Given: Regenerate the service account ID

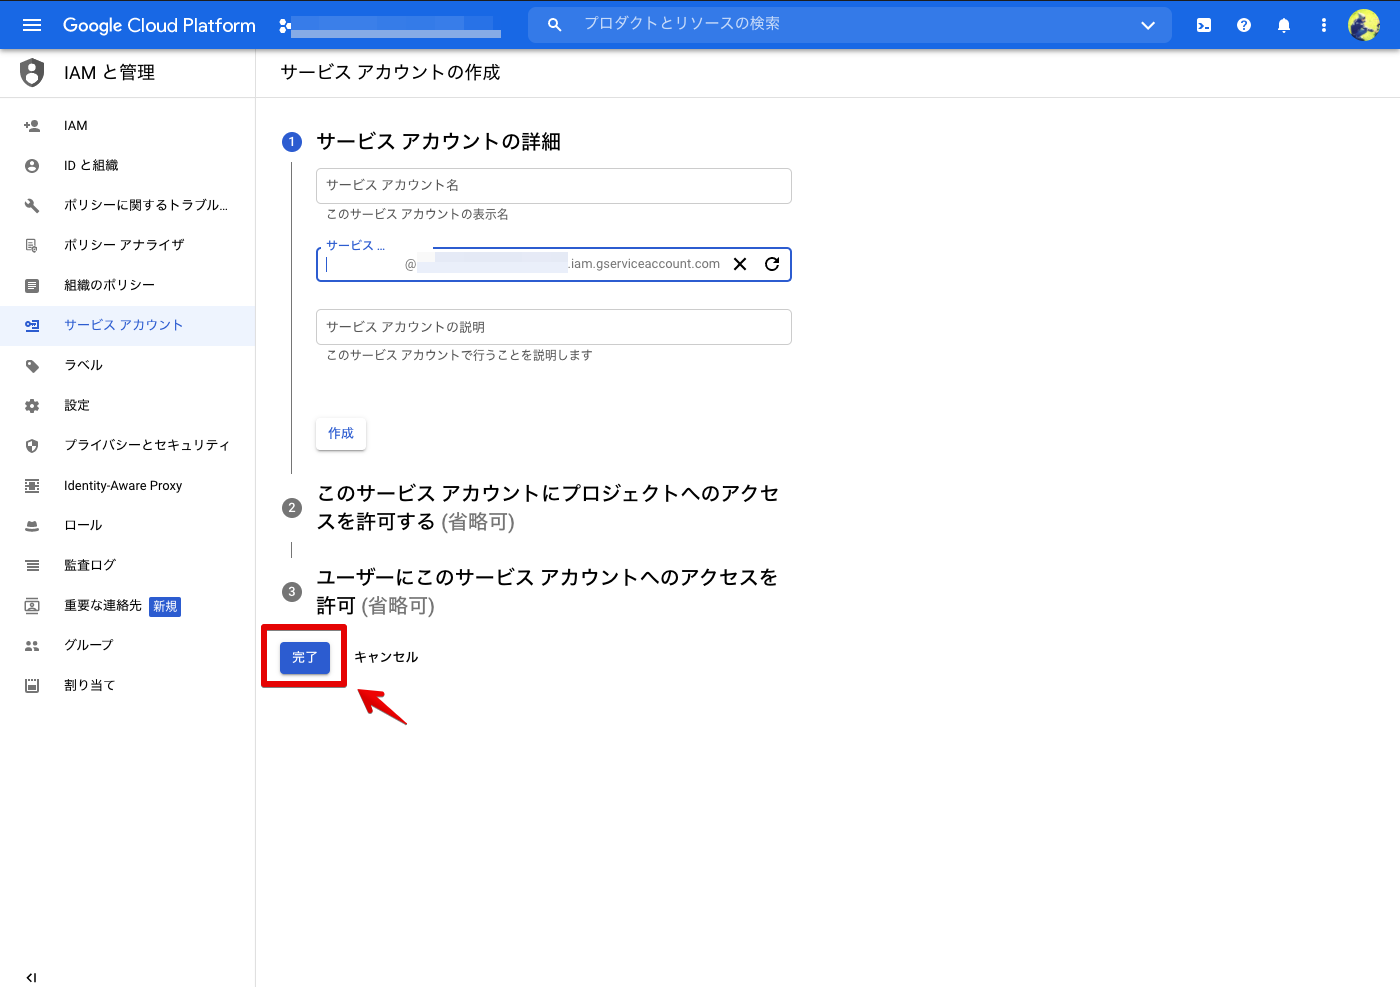Looking at the screenshot, I should click(772, 264).
